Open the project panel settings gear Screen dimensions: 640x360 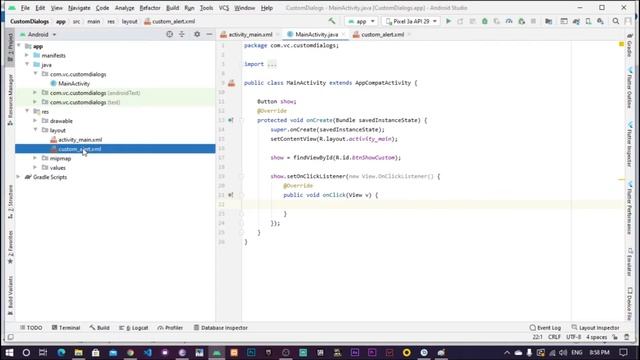tap(197, 34)
